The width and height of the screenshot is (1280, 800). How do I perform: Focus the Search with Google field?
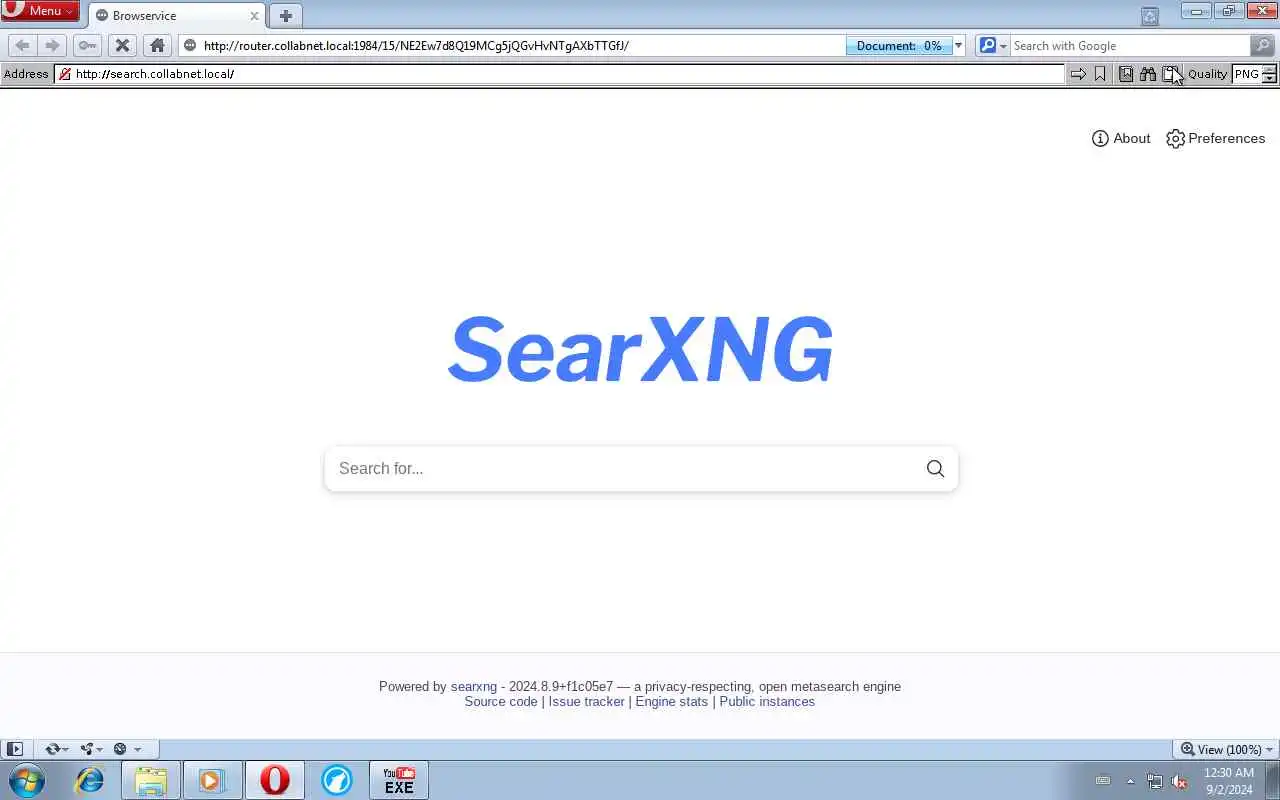pyautogui.click(x=1130, y=45)
